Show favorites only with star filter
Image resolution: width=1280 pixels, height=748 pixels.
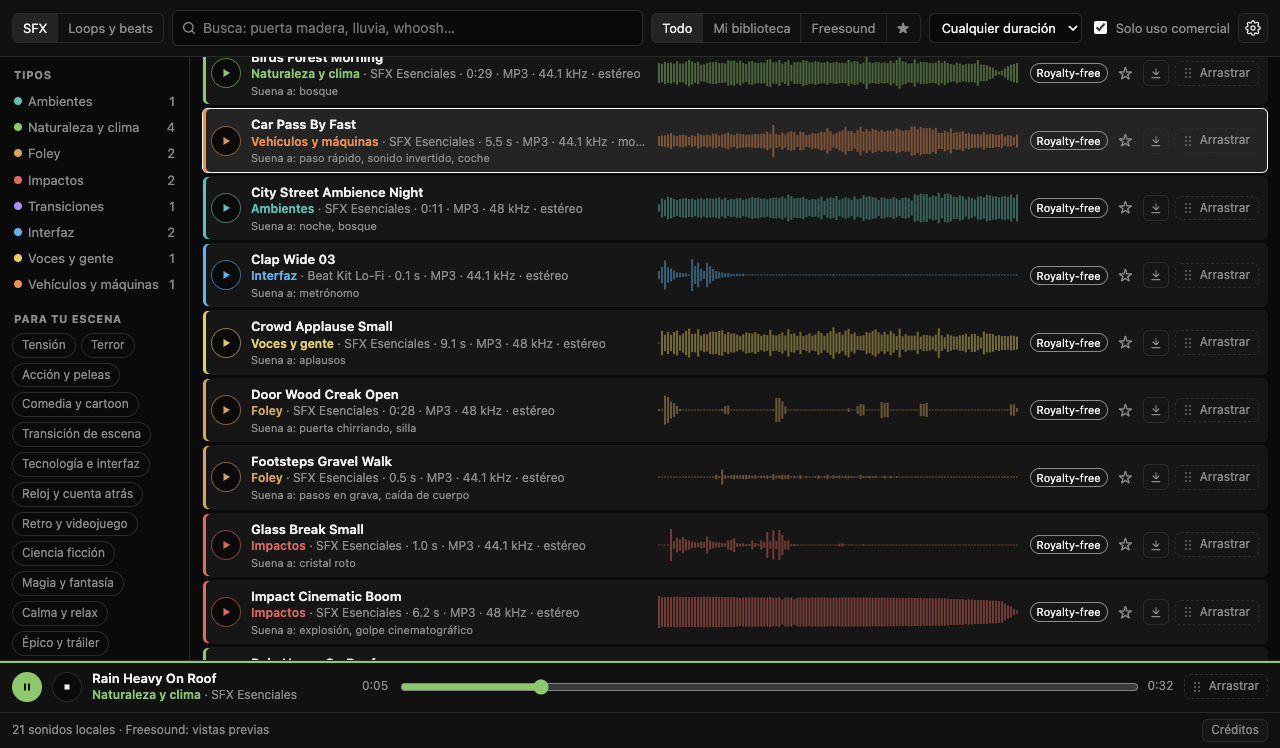pyautogui.click(x=903, y=28)
